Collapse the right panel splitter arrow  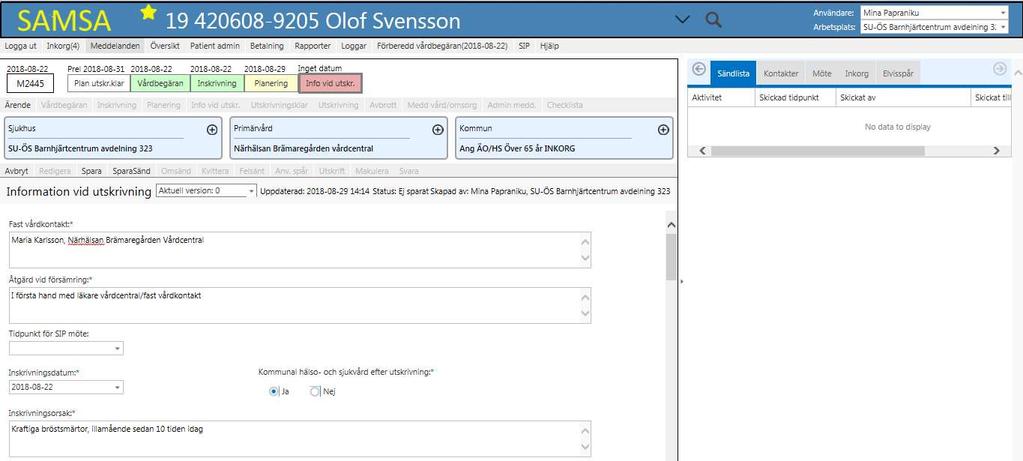[682, 281]
